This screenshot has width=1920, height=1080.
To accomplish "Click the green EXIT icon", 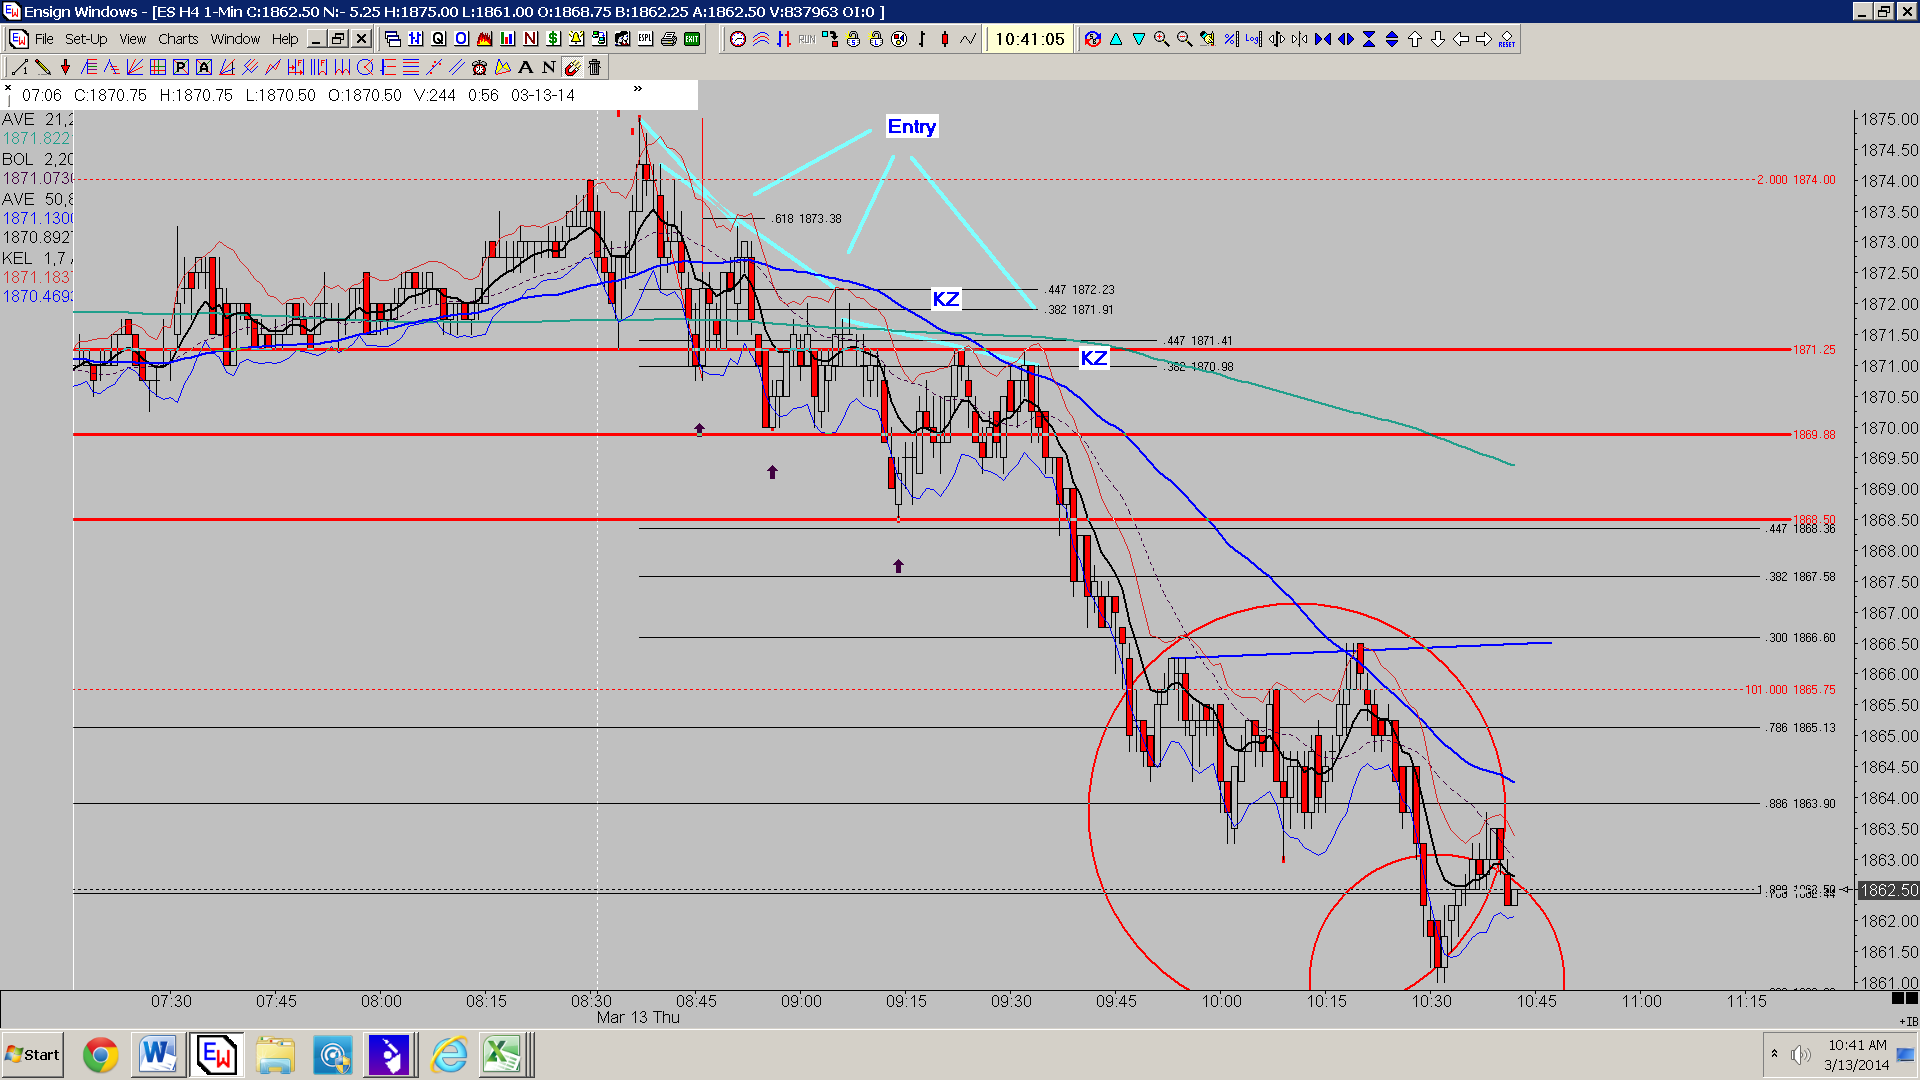I will pos(692,39).
